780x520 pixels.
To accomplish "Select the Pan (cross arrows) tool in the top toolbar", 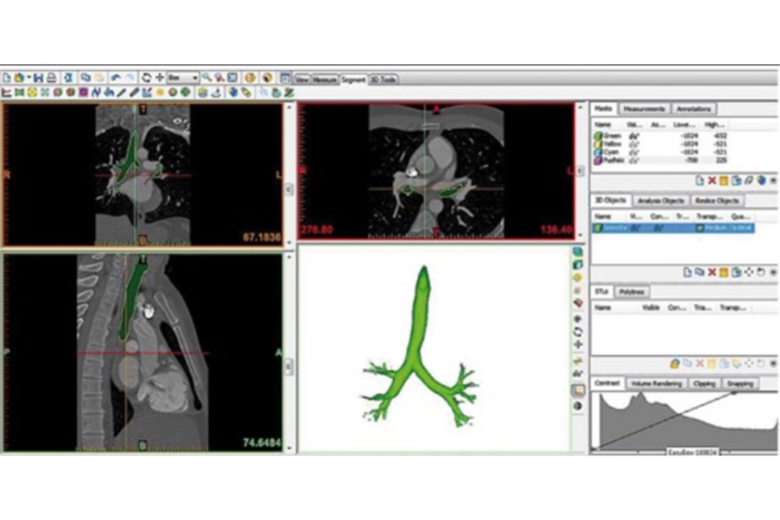I will 160,78.
